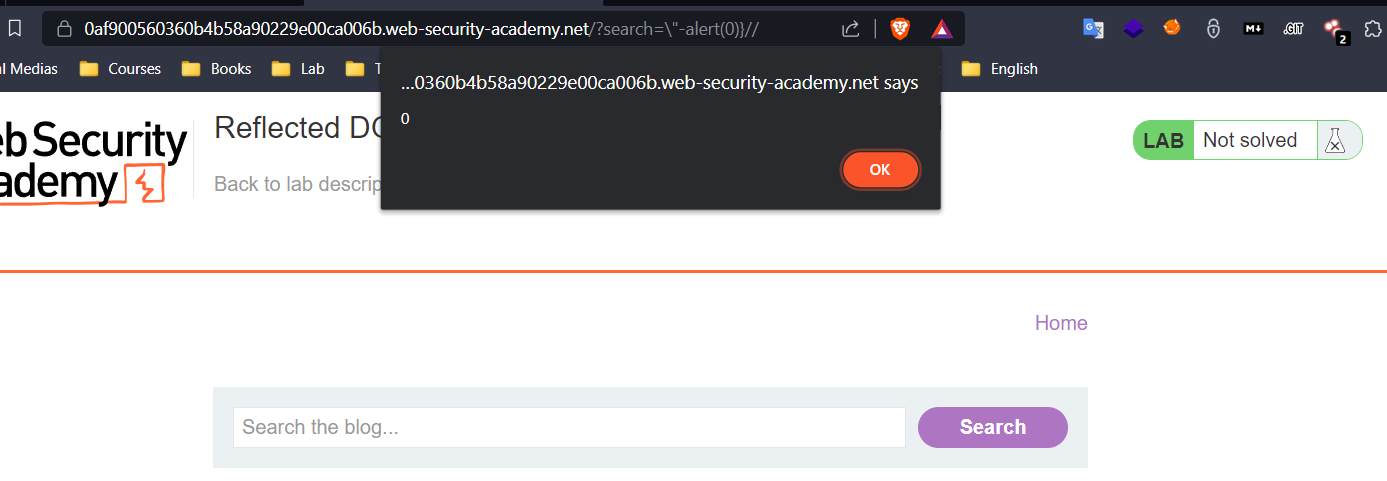Click the site lock icon
Screen dimensions: 1387x481
coord(63,29)
